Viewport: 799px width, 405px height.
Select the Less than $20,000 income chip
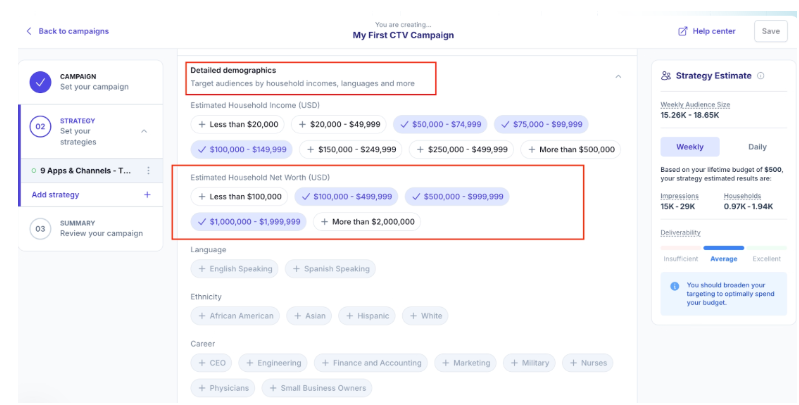click(x=238, y=124)
